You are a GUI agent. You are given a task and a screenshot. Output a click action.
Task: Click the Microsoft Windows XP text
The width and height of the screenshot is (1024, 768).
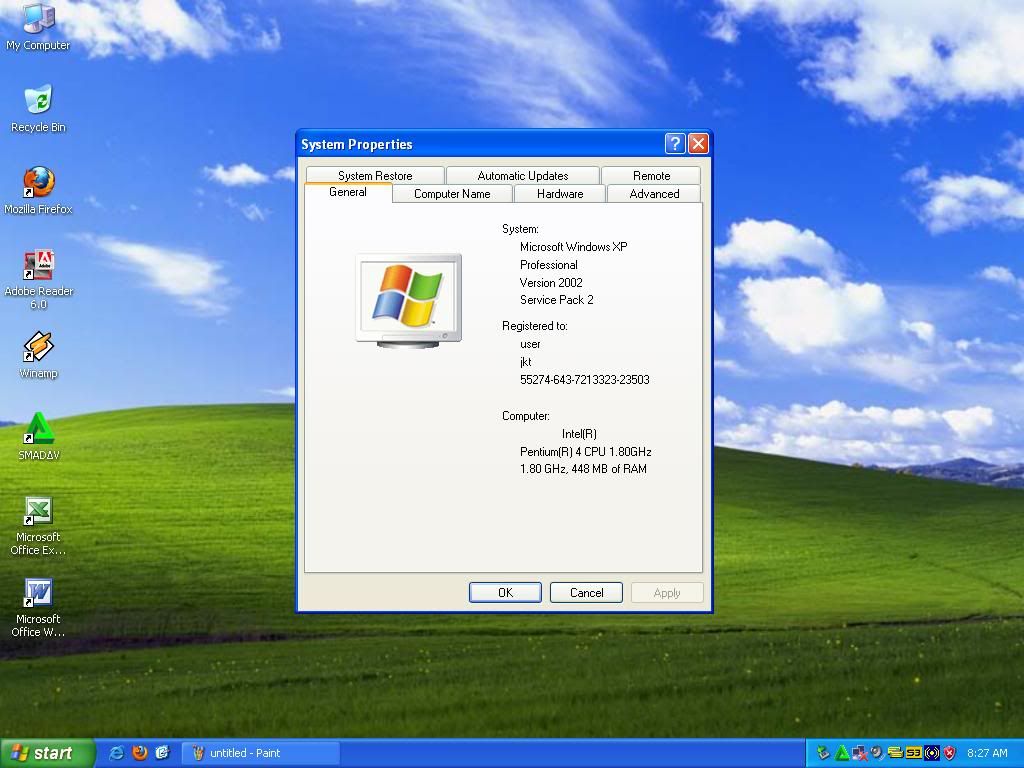[573, 247]
